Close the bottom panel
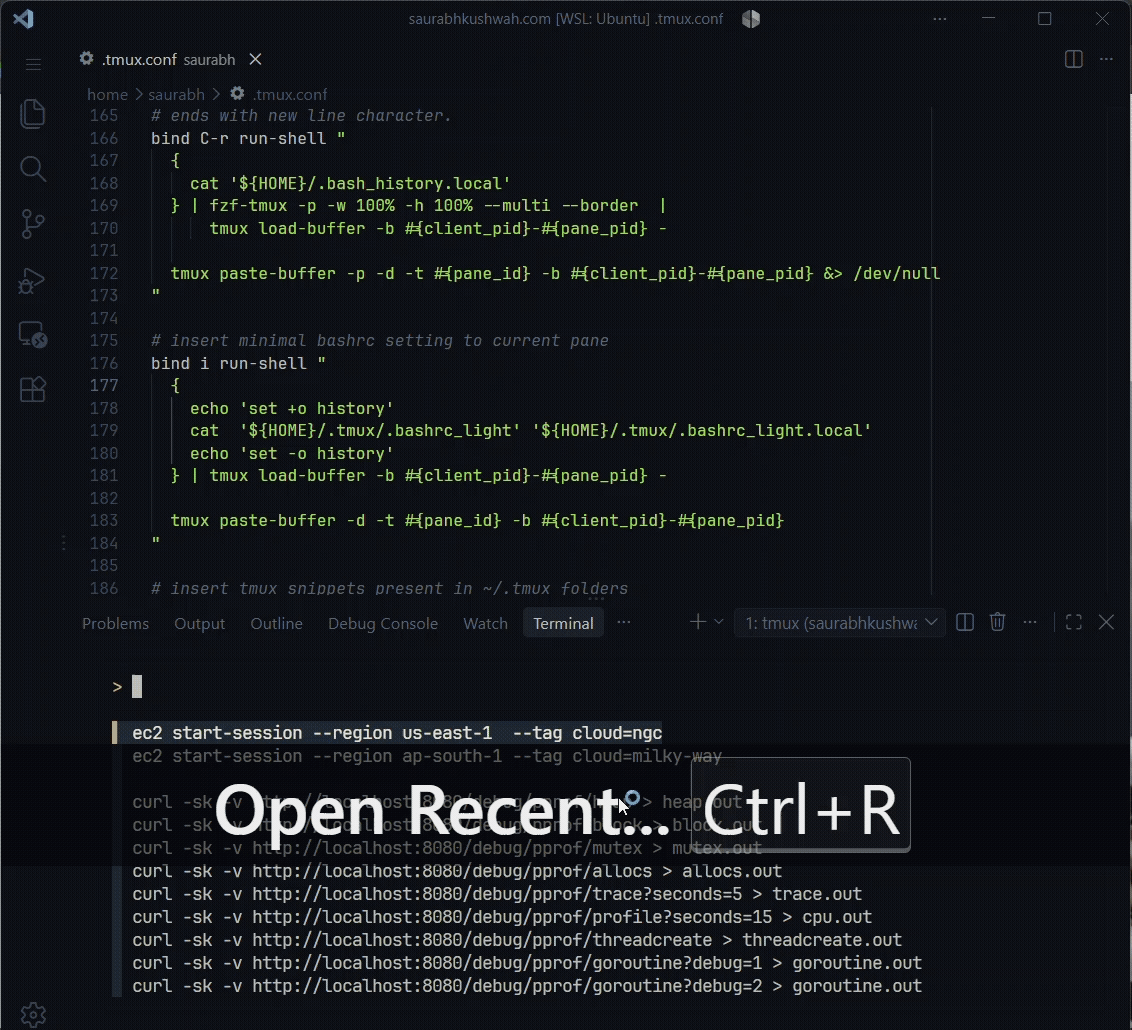The width and height of the screenshot is (1132, 1030). [x=1106, y=622]
